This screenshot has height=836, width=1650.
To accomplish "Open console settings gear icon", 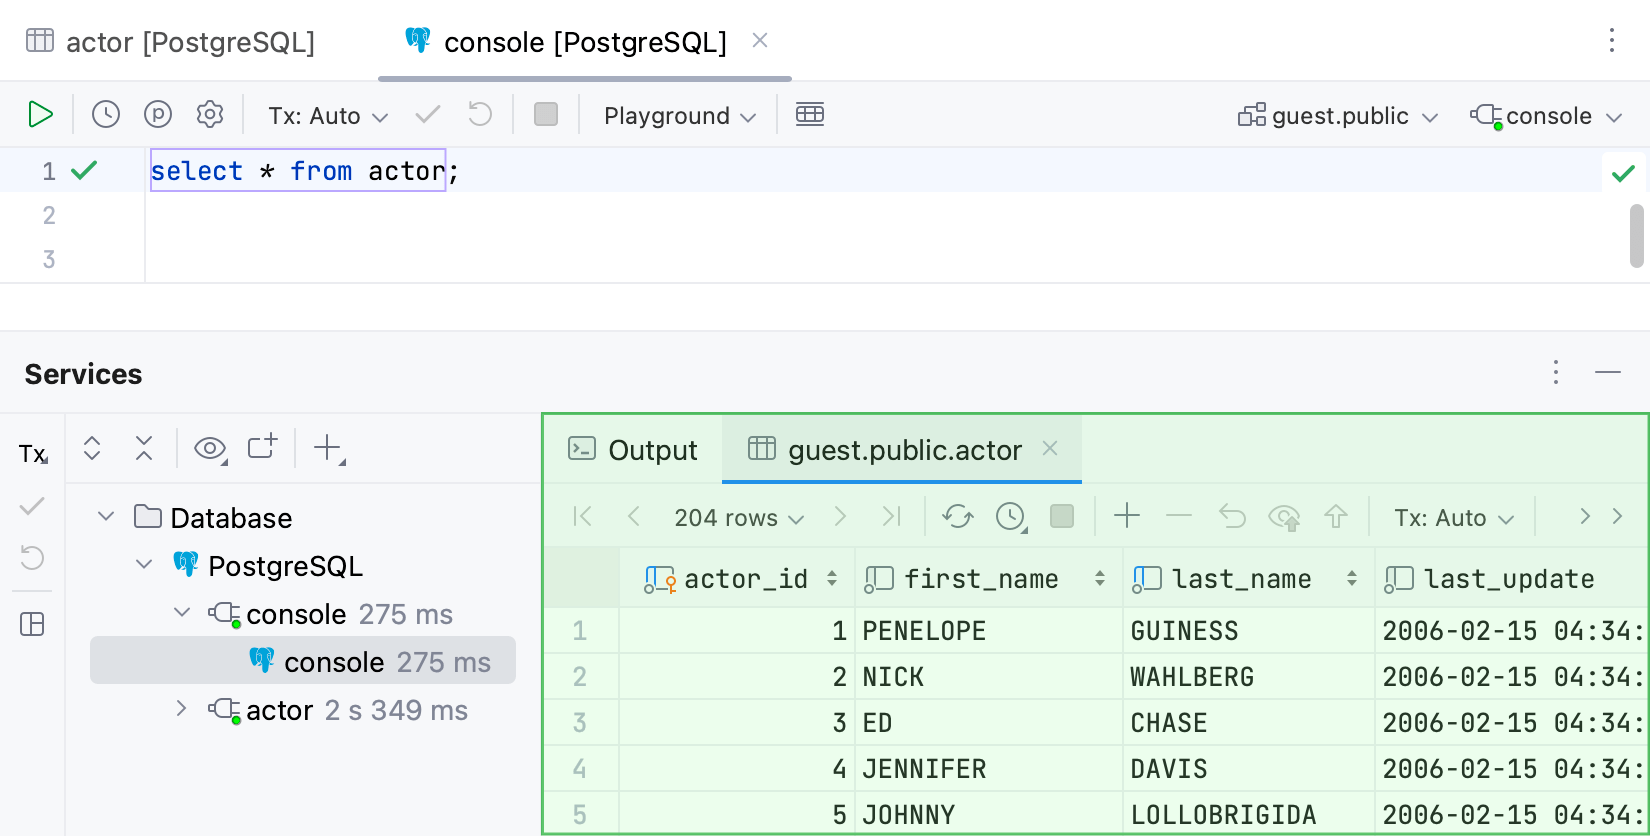I will click(x=210, y=115).
